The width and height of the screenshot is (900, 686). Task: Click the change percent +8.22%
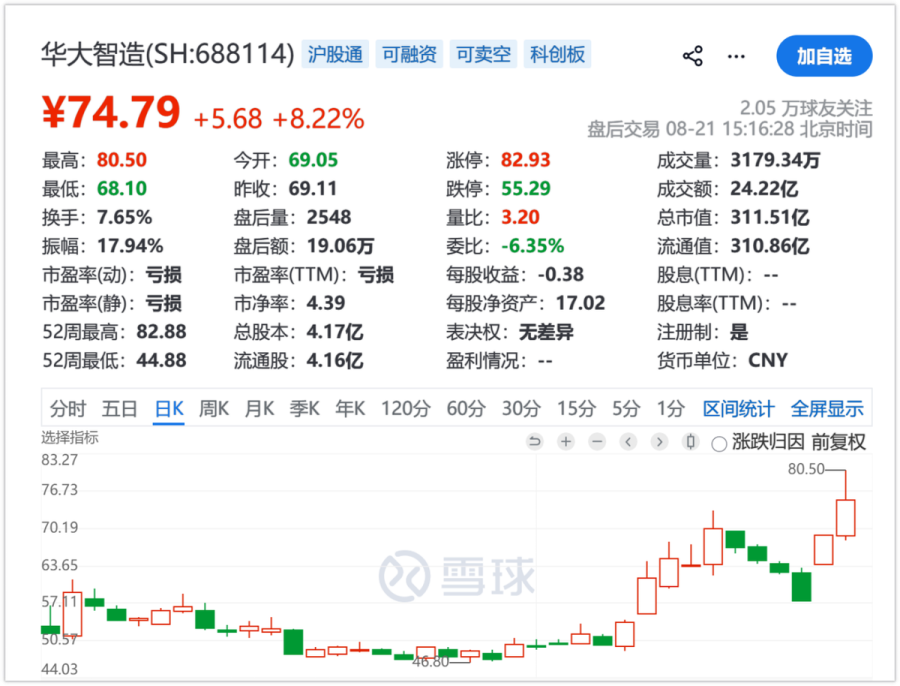point(319,119)
